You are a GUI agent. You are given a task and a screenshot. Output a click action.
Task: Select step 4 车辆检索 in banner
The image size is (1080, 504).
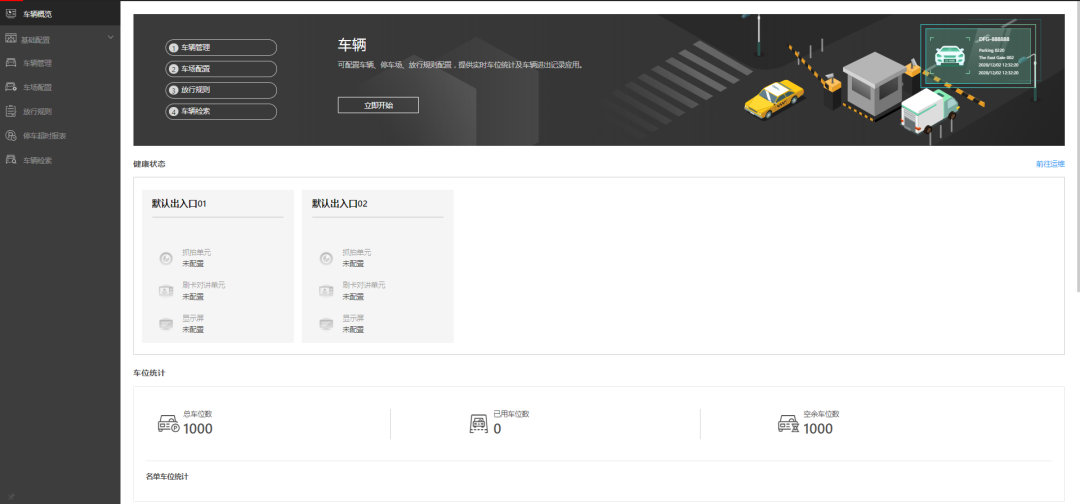click(221, 112)
